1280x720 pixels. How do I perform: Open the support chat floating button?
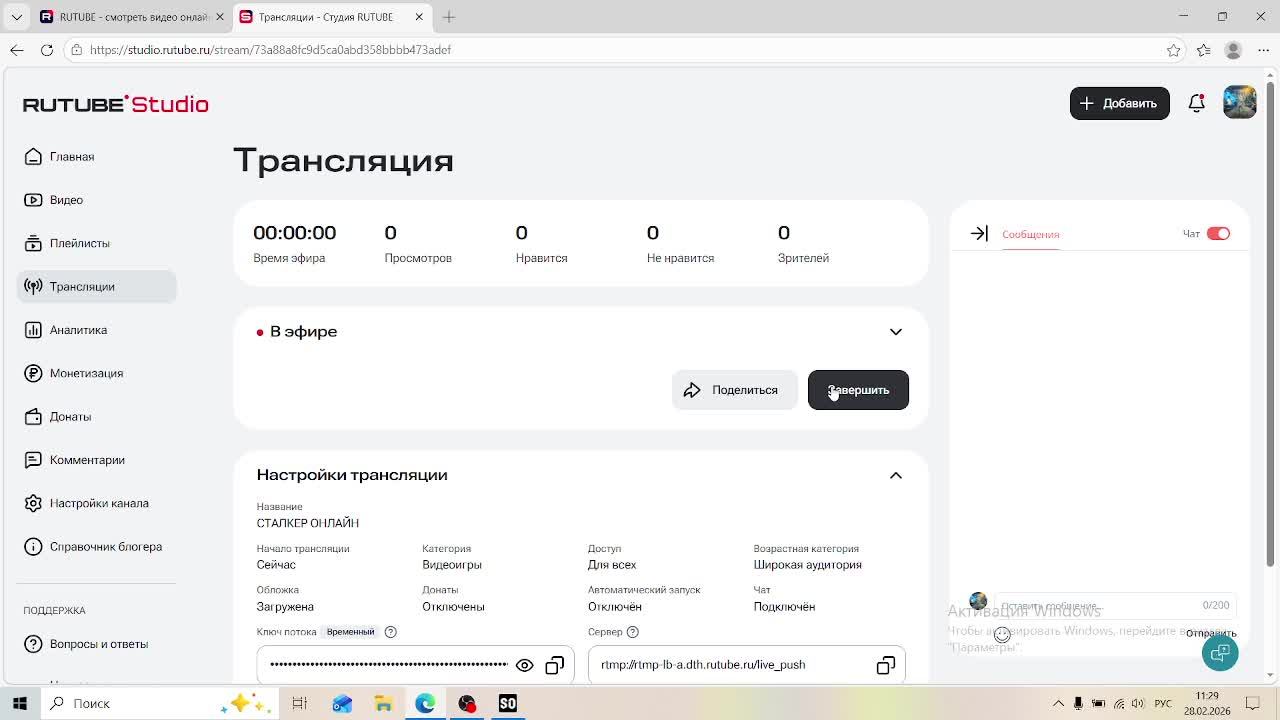(1220, 653)
